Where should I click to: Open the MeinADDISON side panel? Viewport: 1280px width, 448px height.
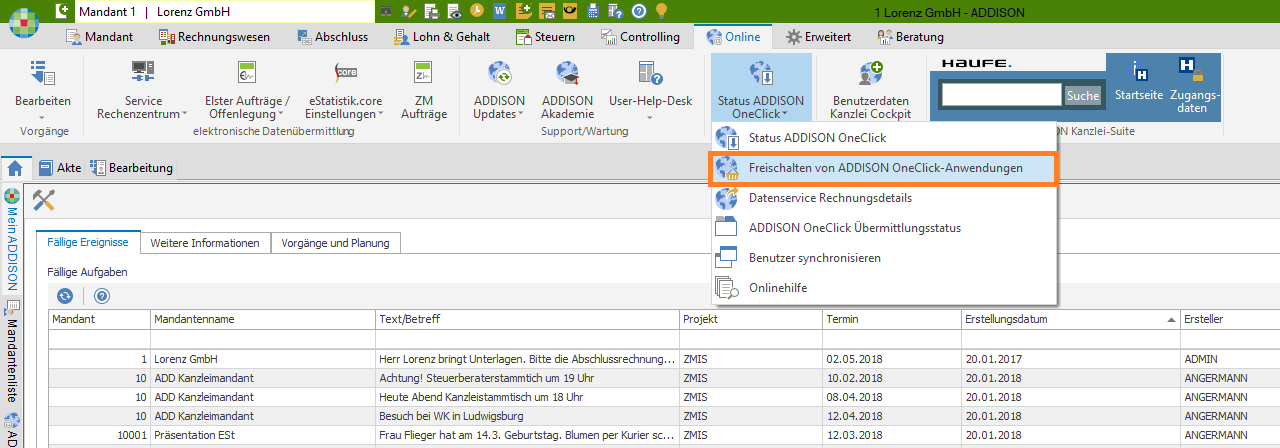click(x=13, y=240)
